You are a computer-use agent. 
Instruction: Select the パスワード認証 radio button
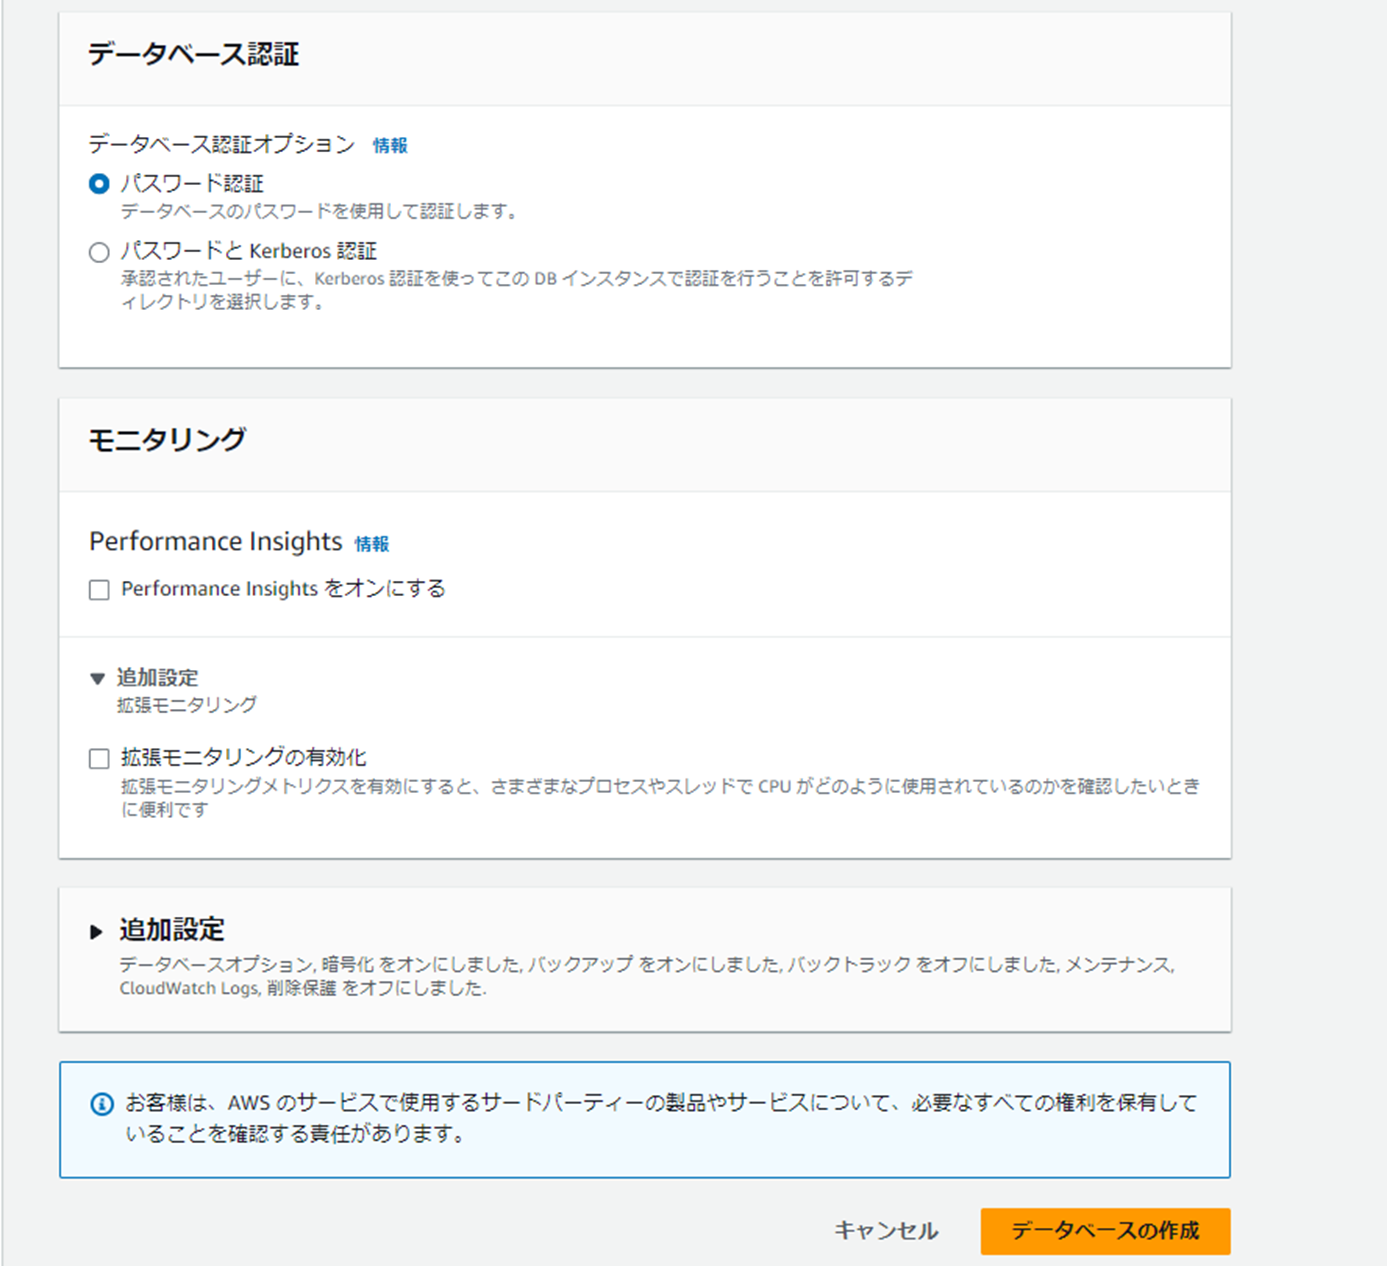[x=99, y=184]
